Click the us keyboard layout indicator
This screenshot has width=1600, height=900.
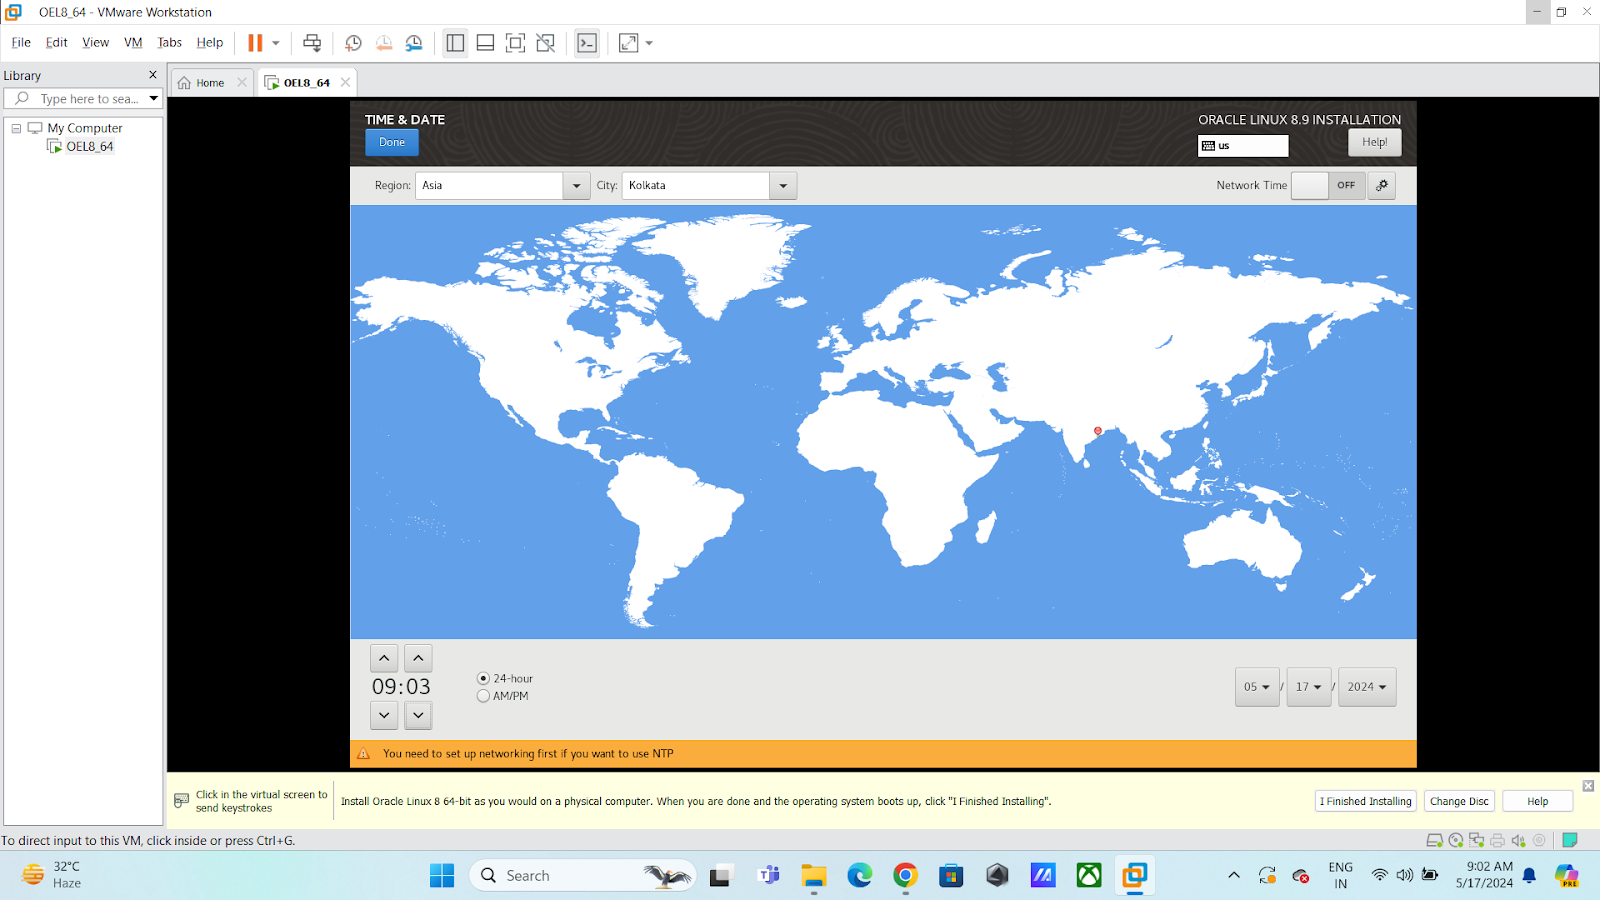(1243, 146)
